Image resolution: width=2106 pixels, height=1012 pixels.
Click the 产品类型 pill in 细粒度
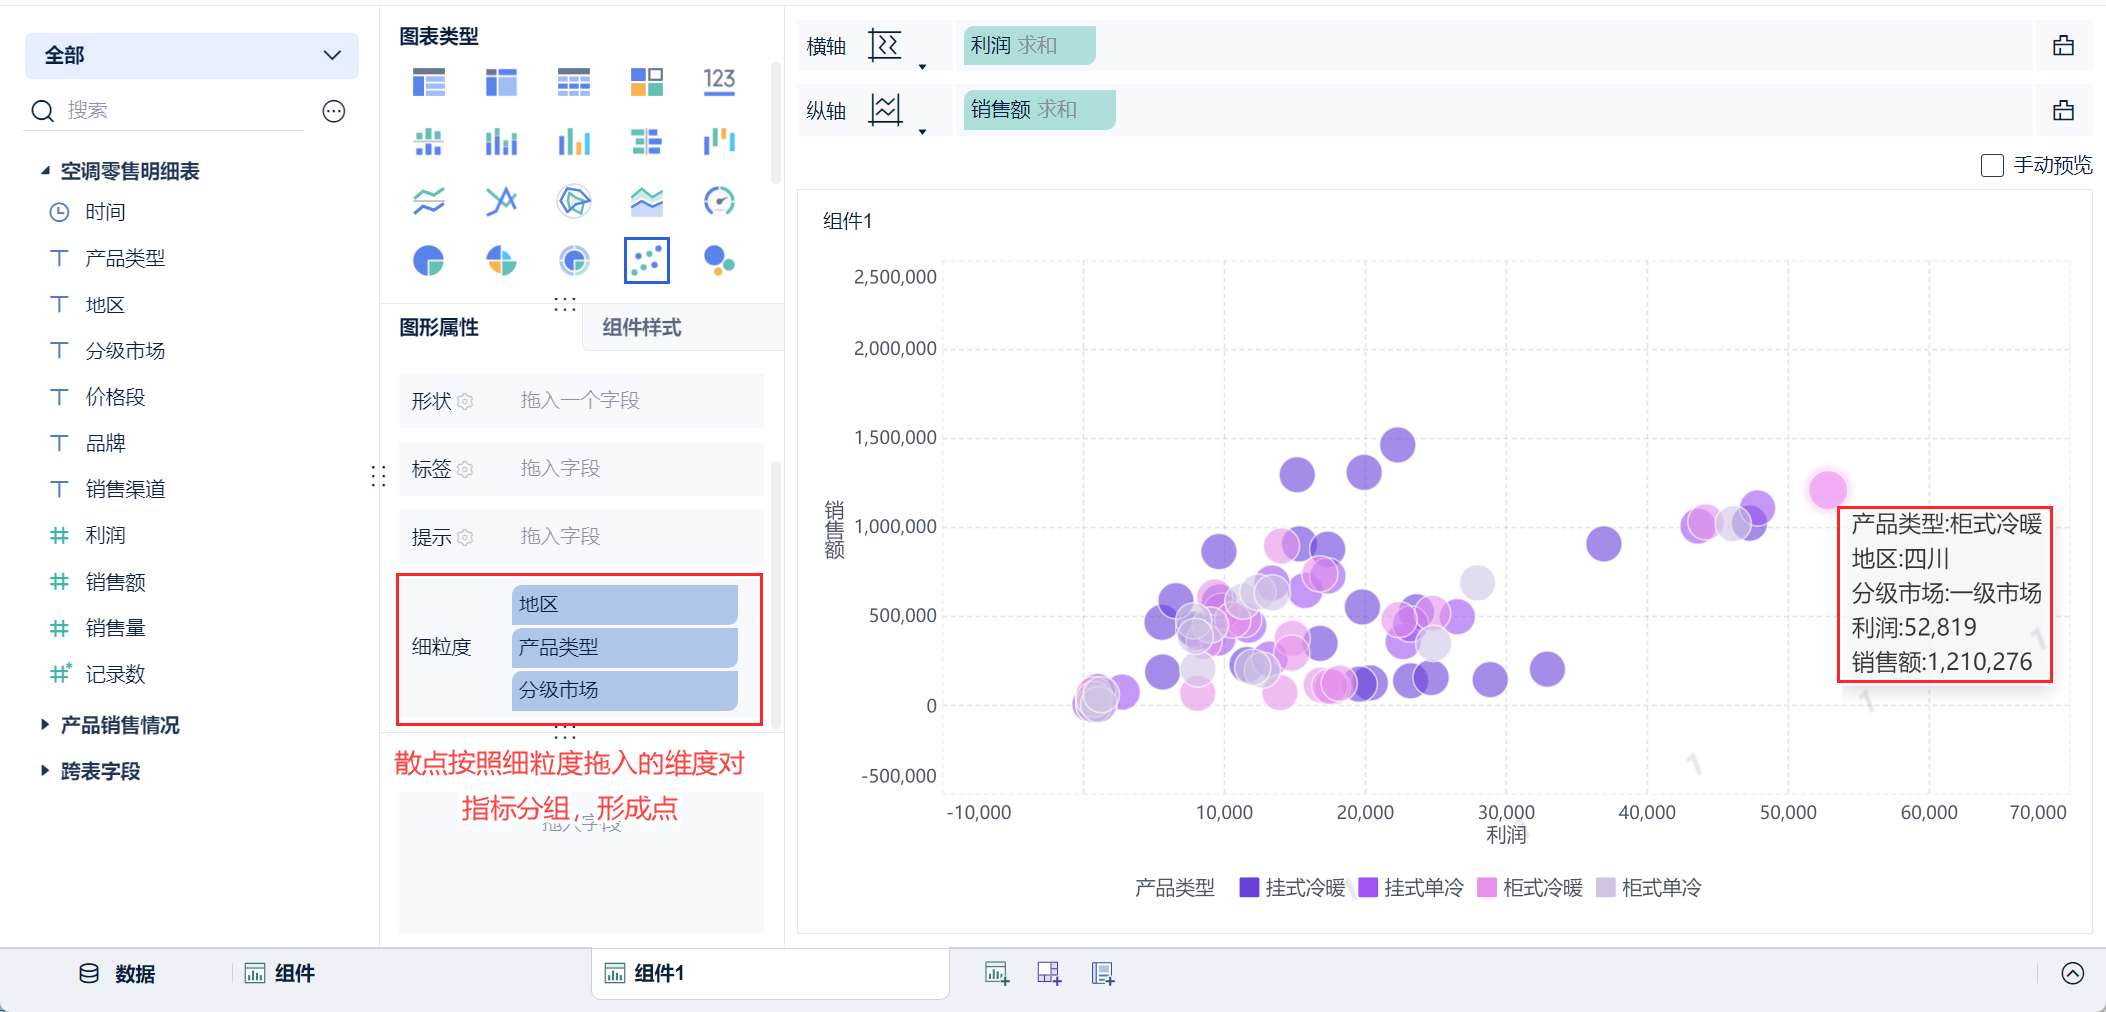pyautogui.click(x=625, y=647)
